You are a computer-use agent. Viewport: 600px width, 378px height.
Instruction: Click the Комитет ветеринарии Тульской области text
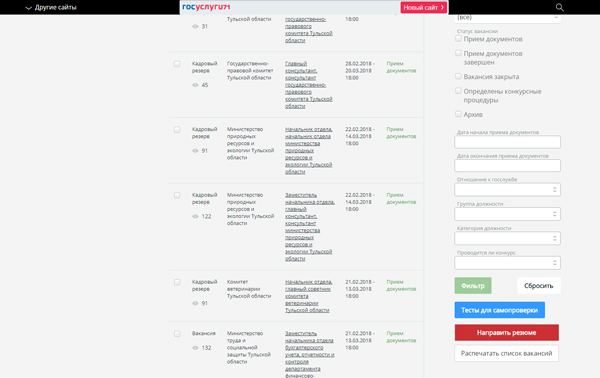click(x=249, y=289)
